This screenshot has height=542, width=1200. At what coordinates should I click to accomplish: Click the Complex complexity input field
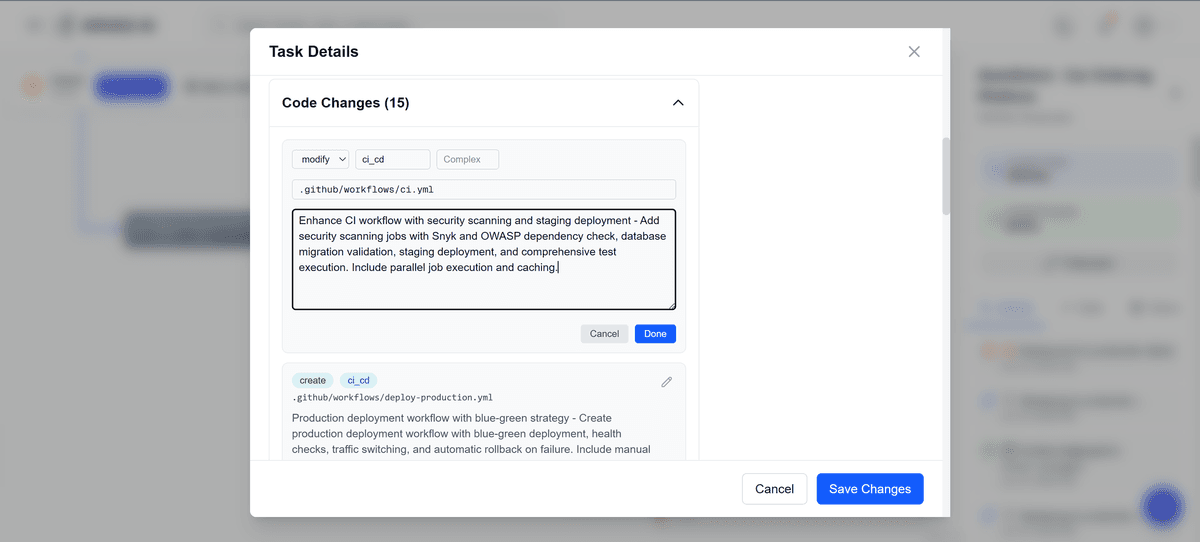pos(467,159)
